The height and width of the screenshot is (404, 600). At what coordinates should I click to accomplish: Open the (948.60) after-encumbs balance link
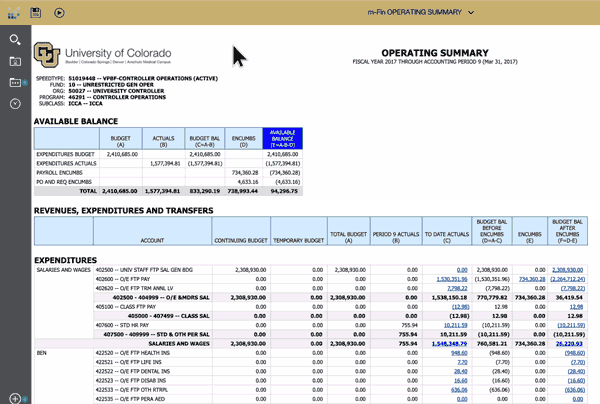pos(575,353)
